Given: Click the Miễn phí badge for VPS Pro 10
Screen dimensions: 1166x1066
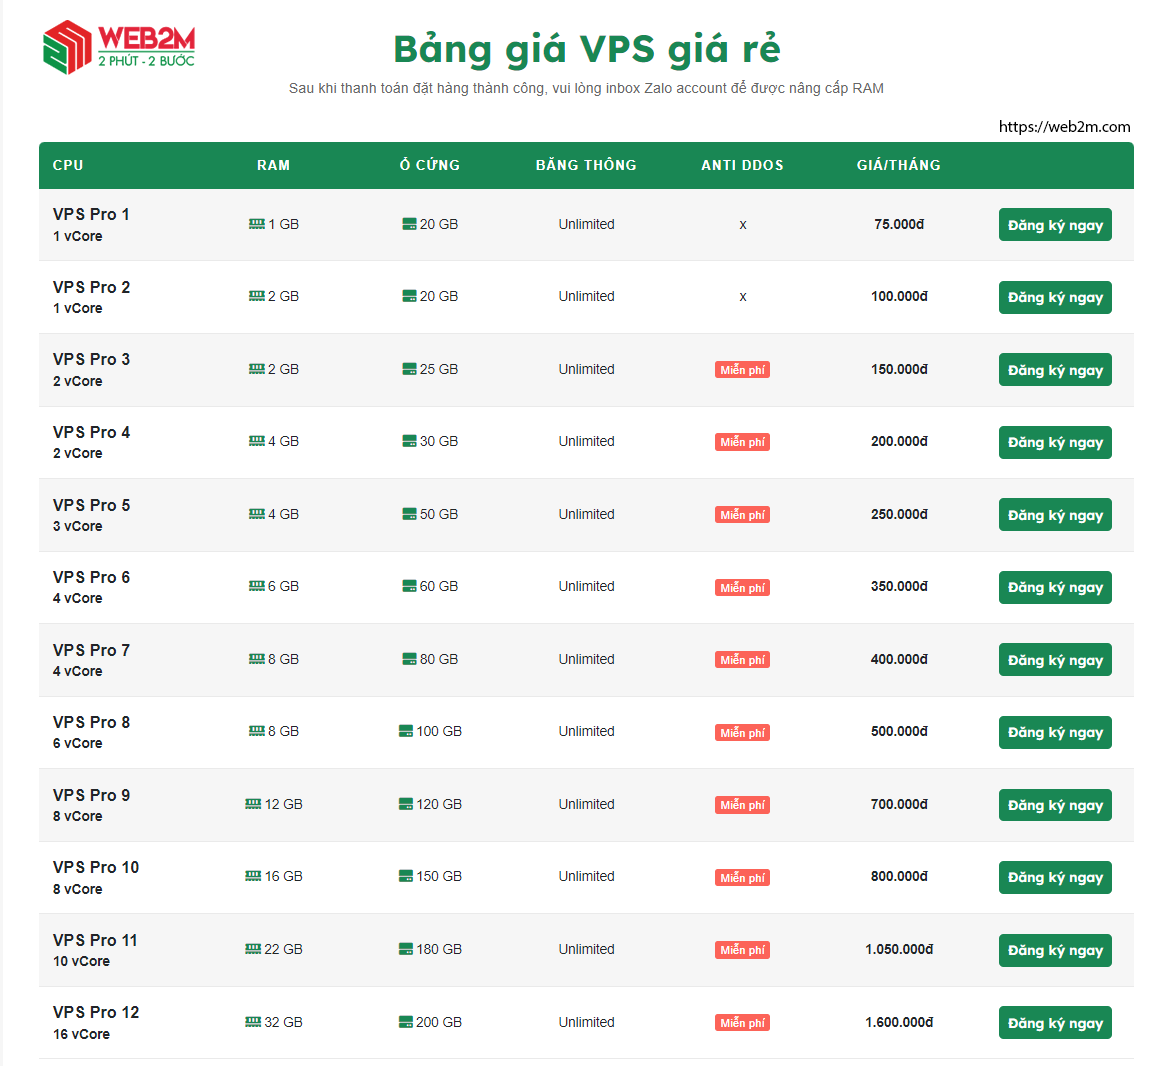Looking at the screenshot, I should 742,877.
